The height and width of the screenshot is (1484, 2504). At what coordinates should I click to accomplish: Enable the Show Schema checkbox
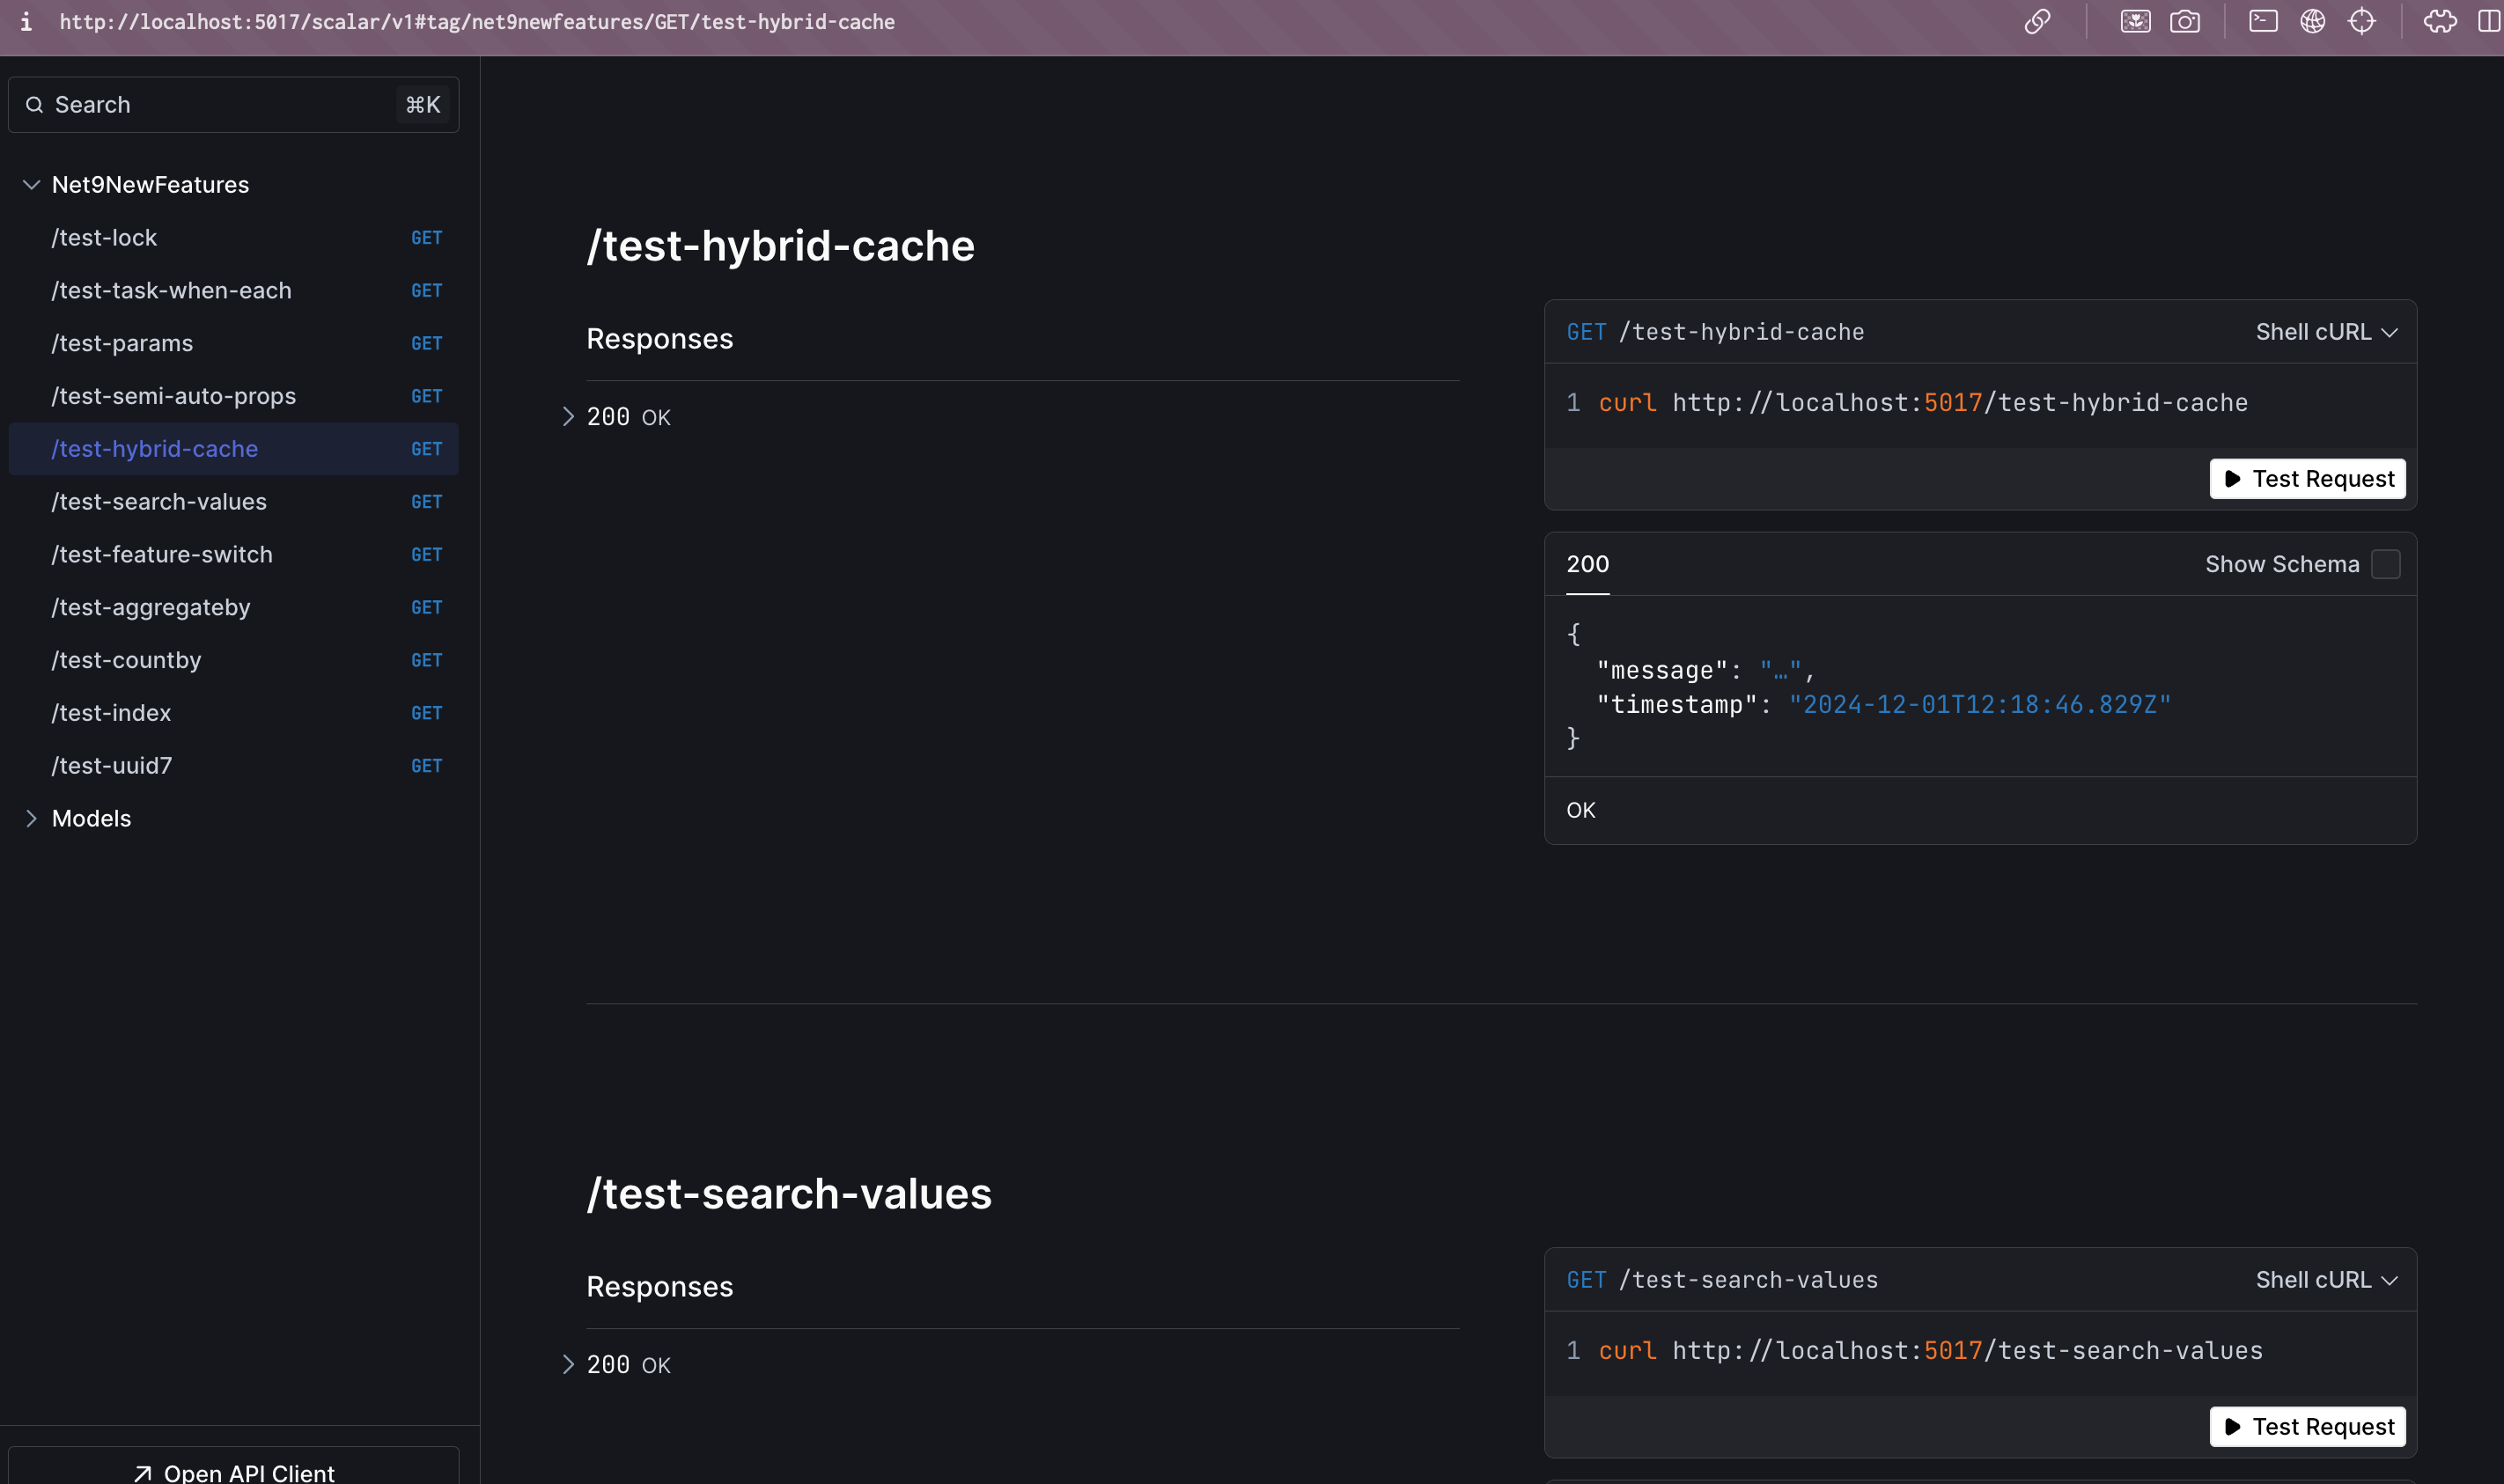click(2385, 564)
